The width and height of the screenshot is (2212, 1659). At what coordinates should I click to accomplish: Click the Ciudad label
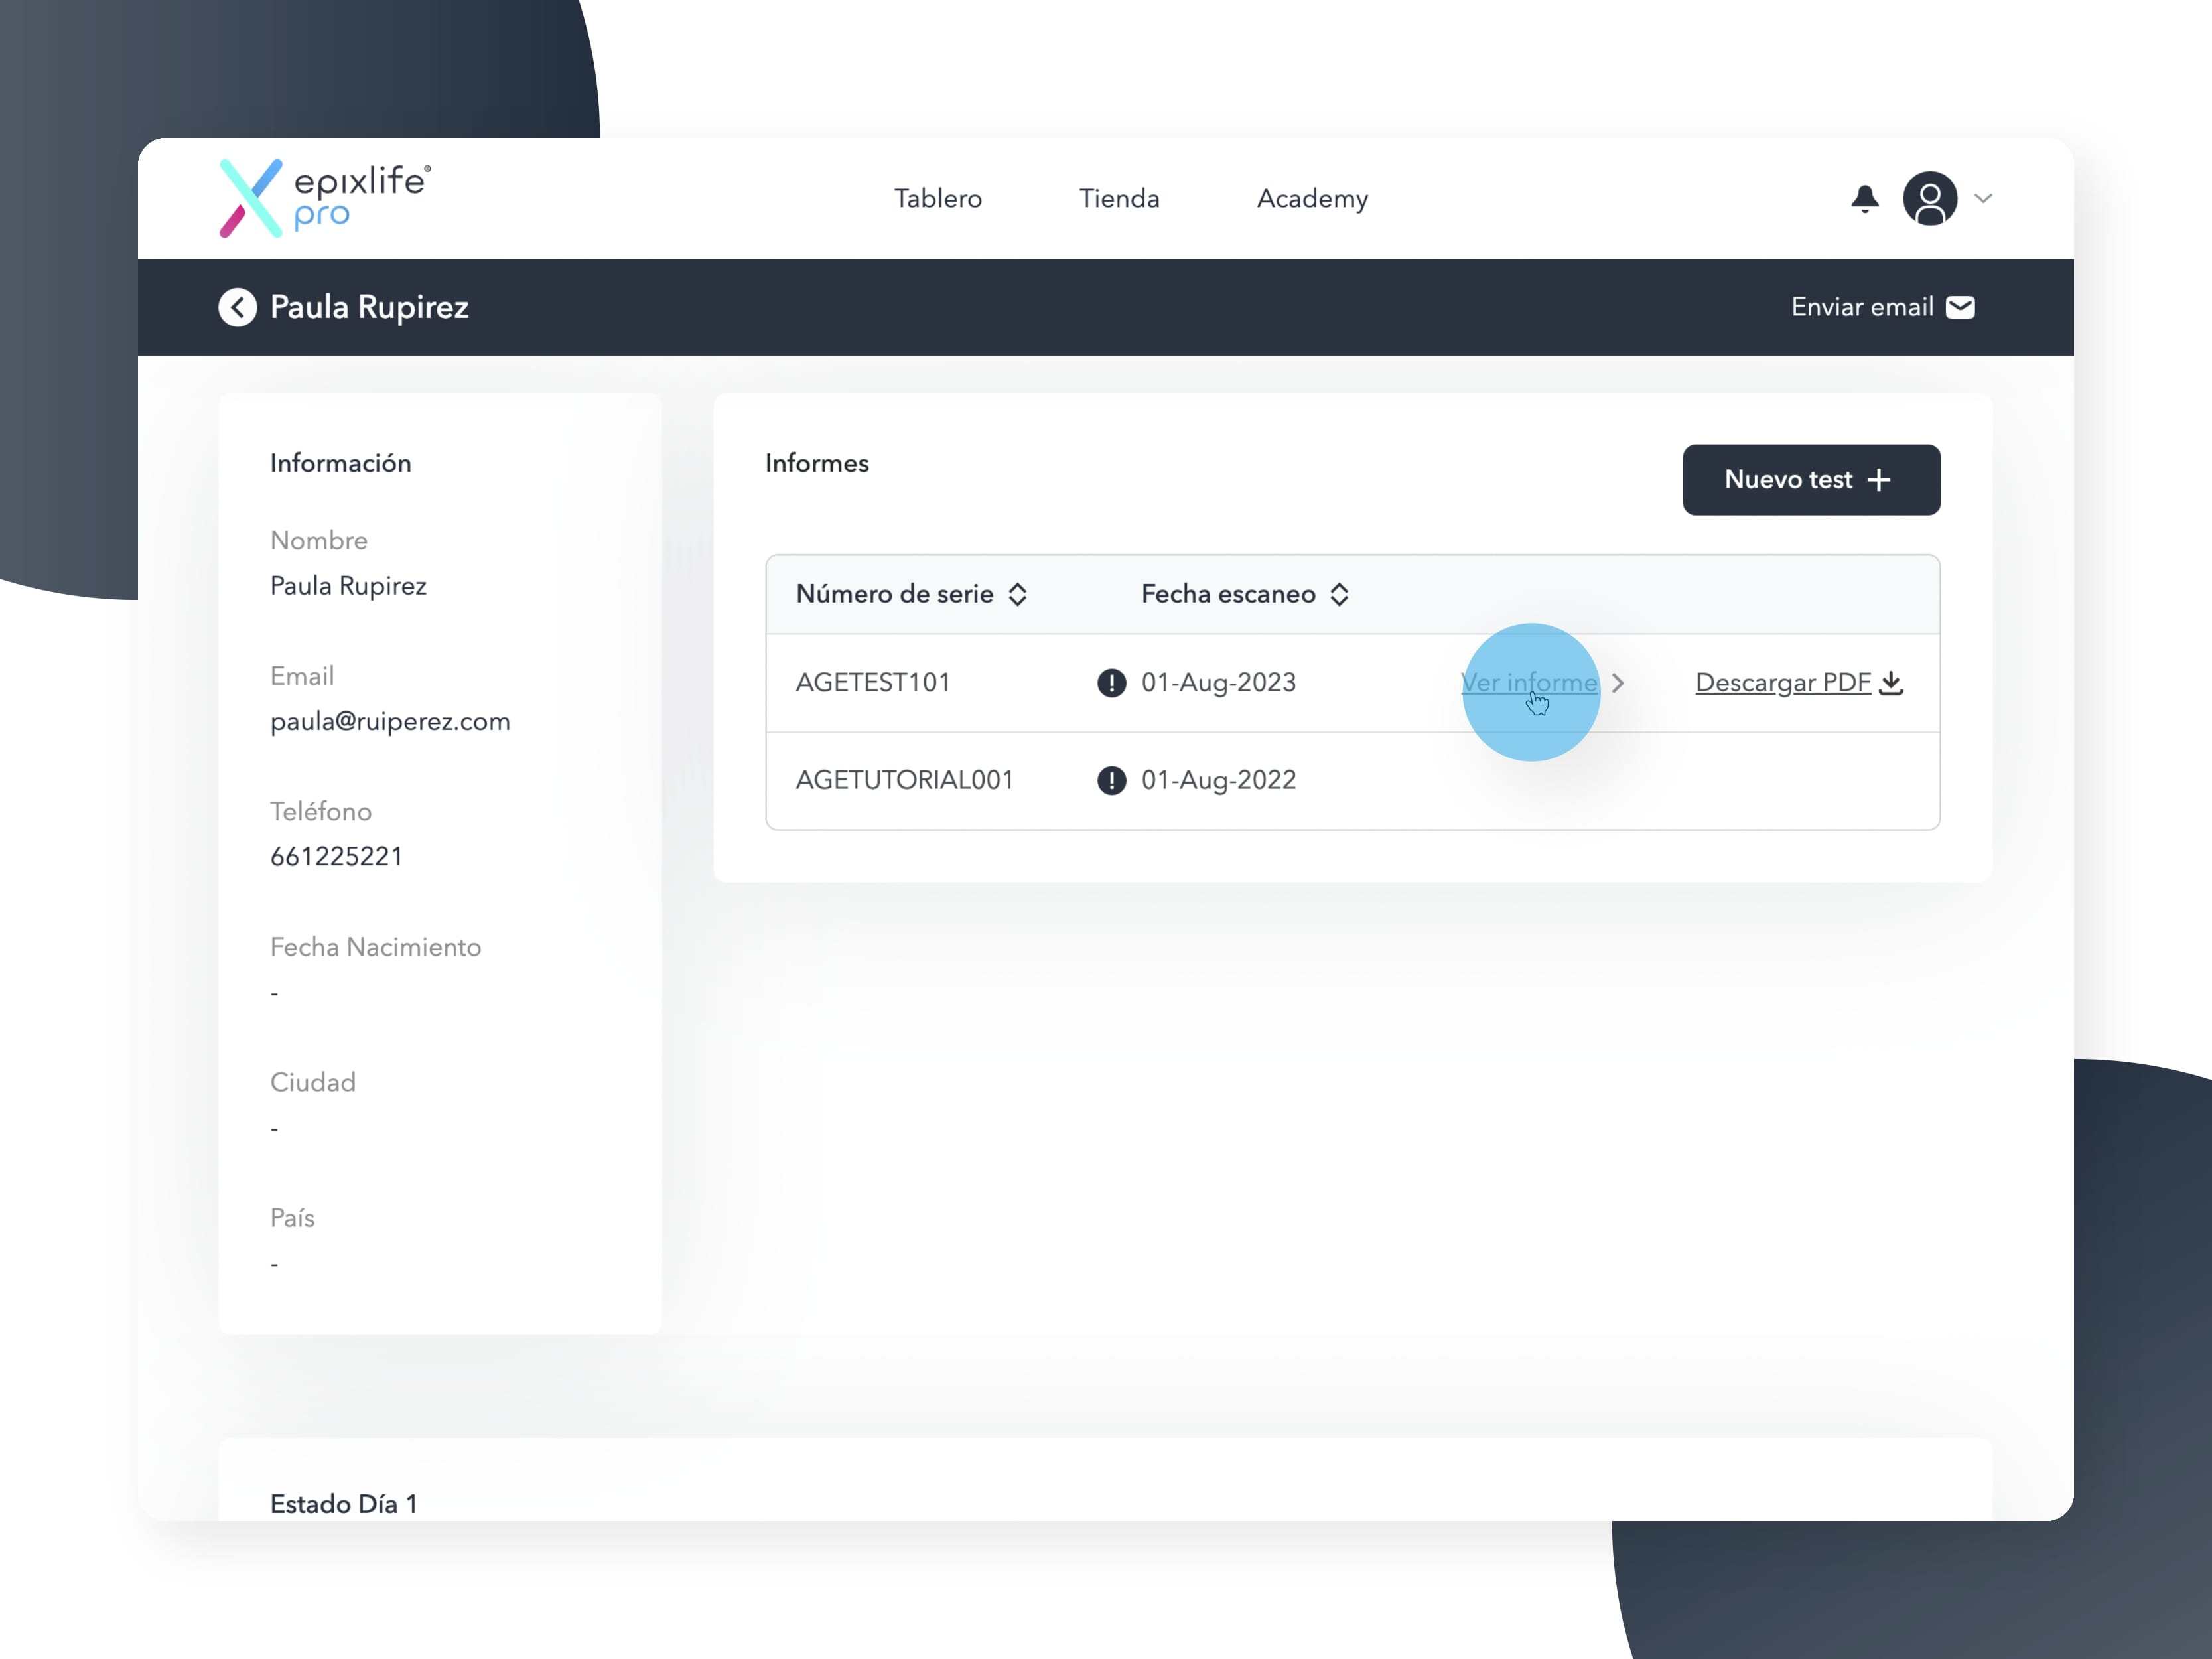pos(313,1083)
